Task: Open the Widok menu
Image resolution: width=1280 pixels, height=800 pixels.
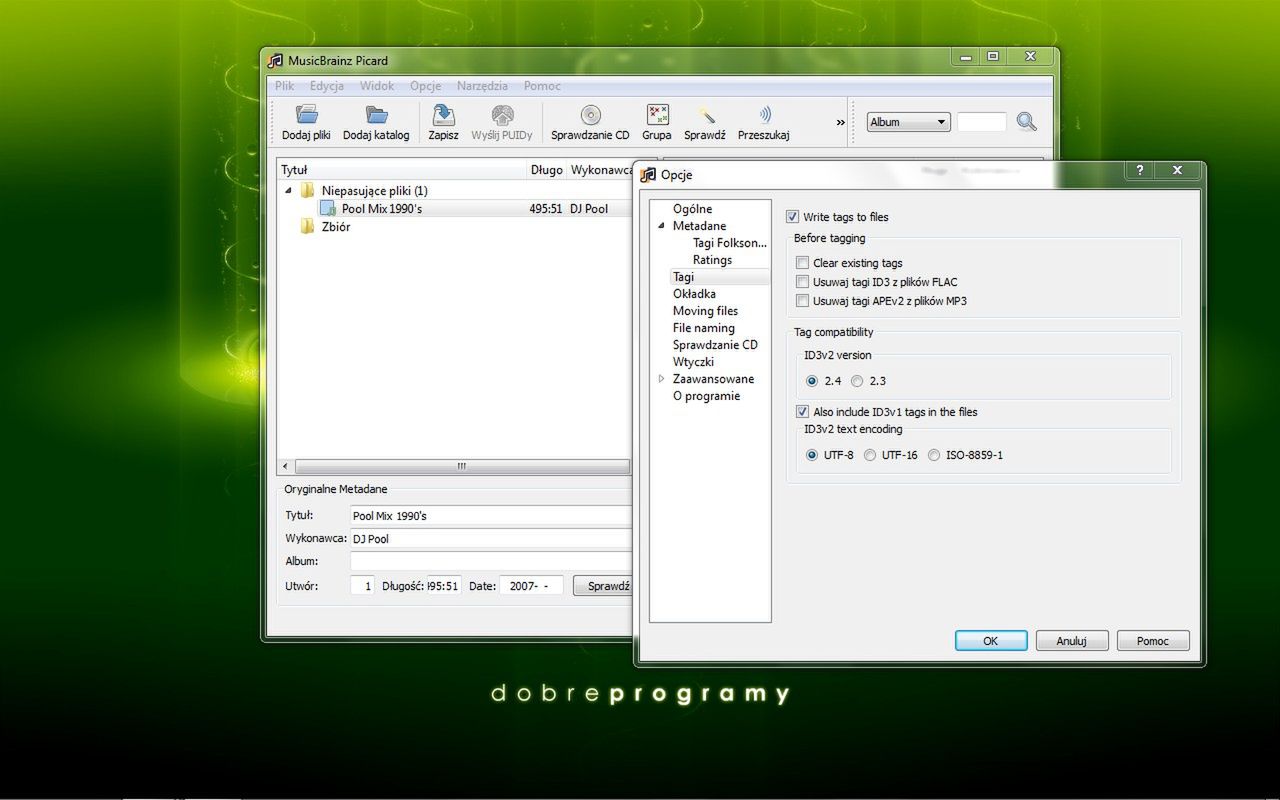Action: [x=377, y=86]
